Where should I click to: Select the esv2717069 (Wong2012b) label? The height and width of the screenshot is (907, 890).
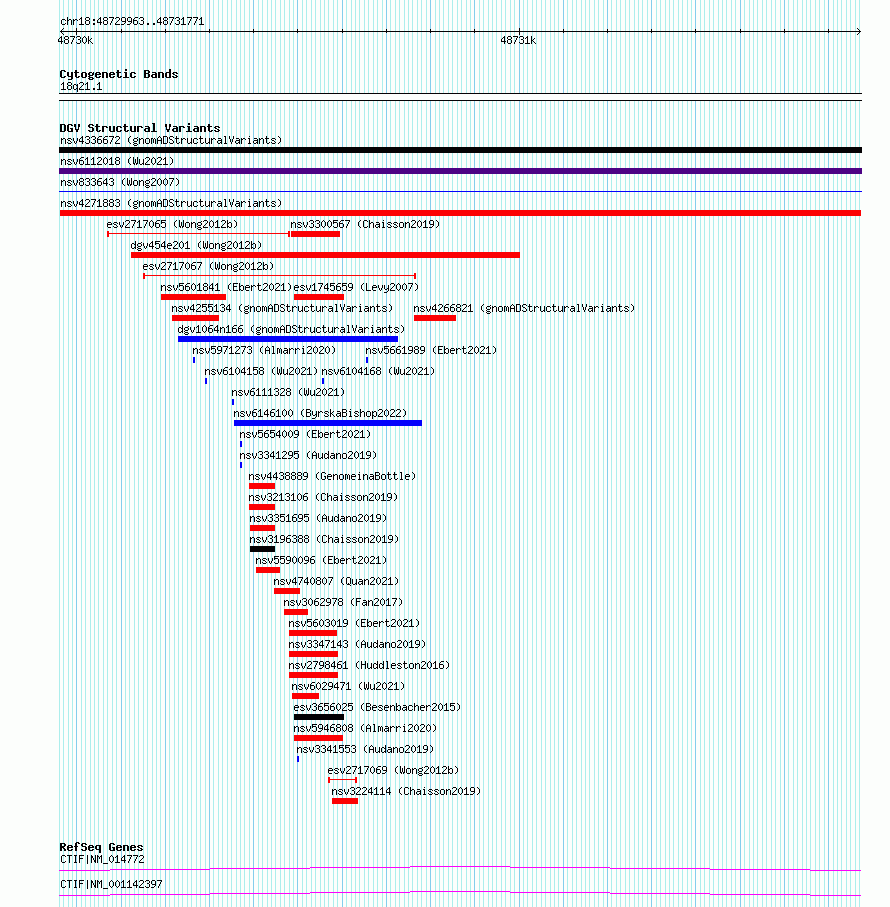pos(393,770)
